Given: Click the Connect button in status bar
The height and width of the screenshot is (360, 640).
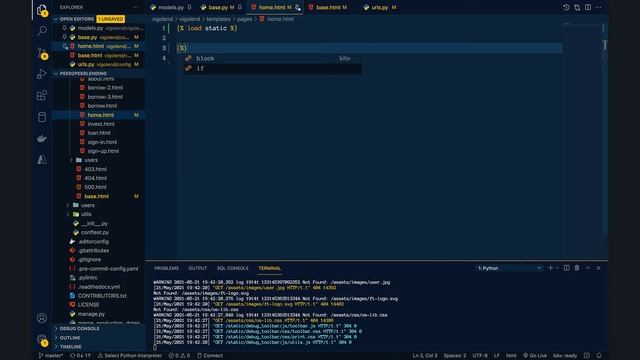Looking at the screenshot, I should click(x=210, y=356).
